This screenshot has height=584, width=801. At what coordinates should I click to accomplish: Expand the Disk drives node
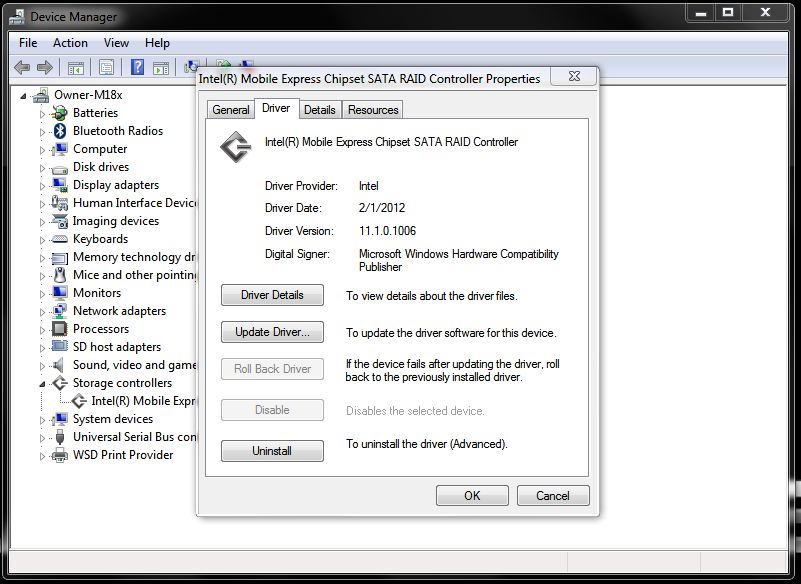pos(42,168)
